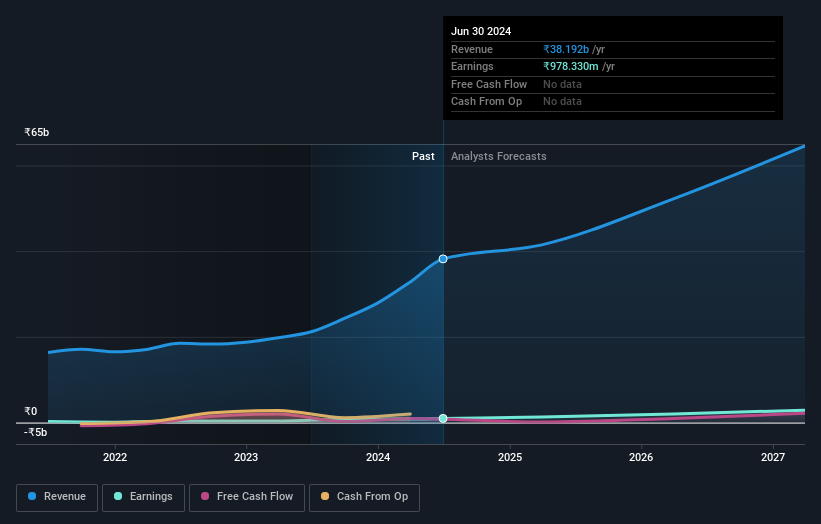This screenshot has height=524, width=821.
Task: Click the 2027 x-axis label
Action: pyautogui.click(x=773, y=458)
